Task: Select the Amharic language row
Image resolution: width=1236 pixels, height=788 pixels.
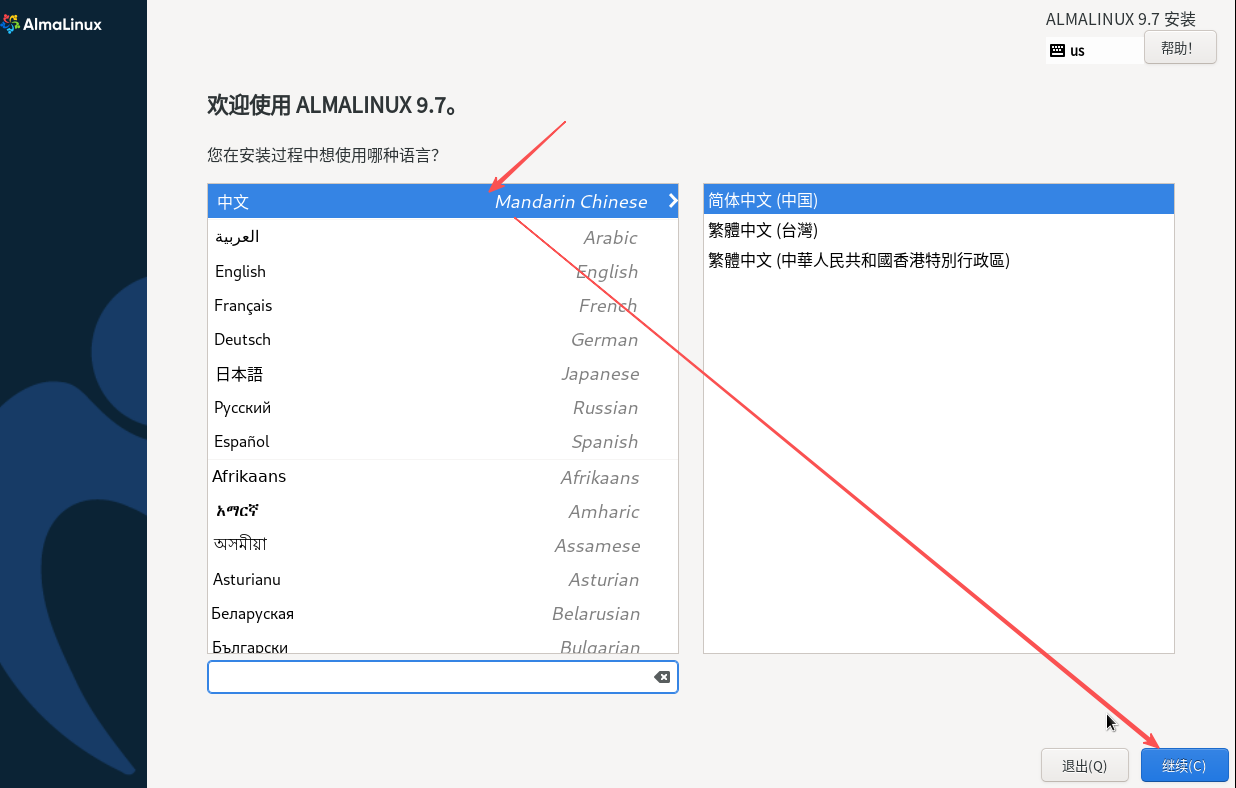Action: pos(443,511)
